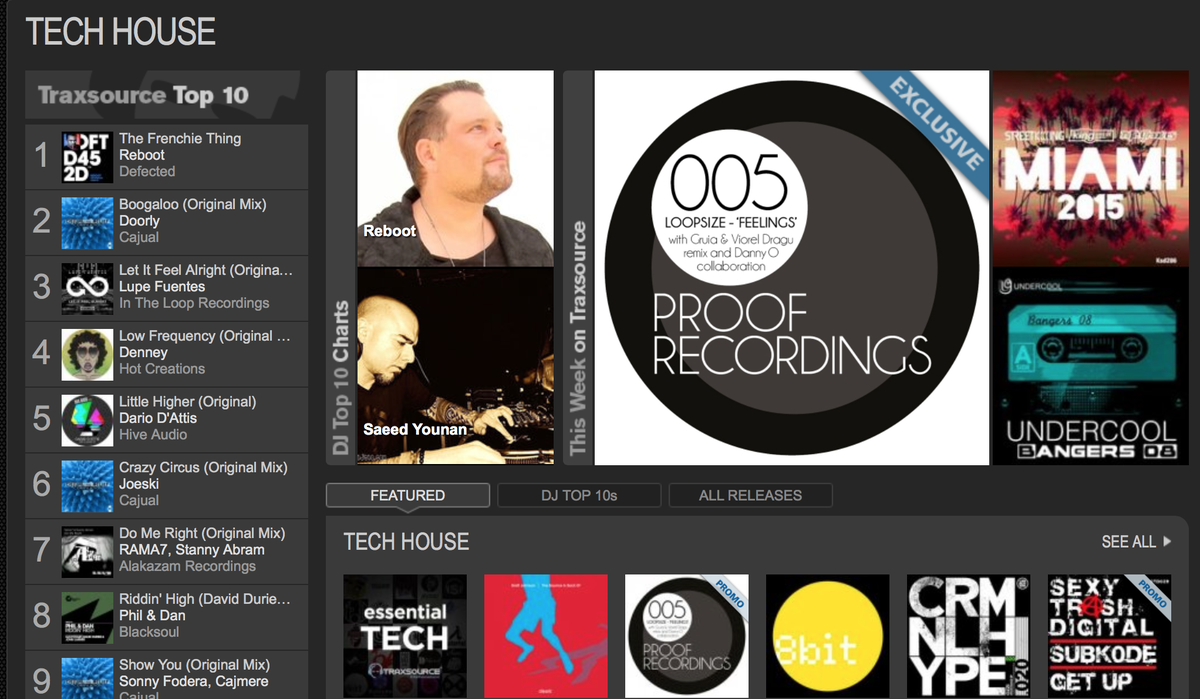Screen dimensions: 1200x699
Task: Open Boogaloo (Original Mix) track
Action: tap(193, 204)
